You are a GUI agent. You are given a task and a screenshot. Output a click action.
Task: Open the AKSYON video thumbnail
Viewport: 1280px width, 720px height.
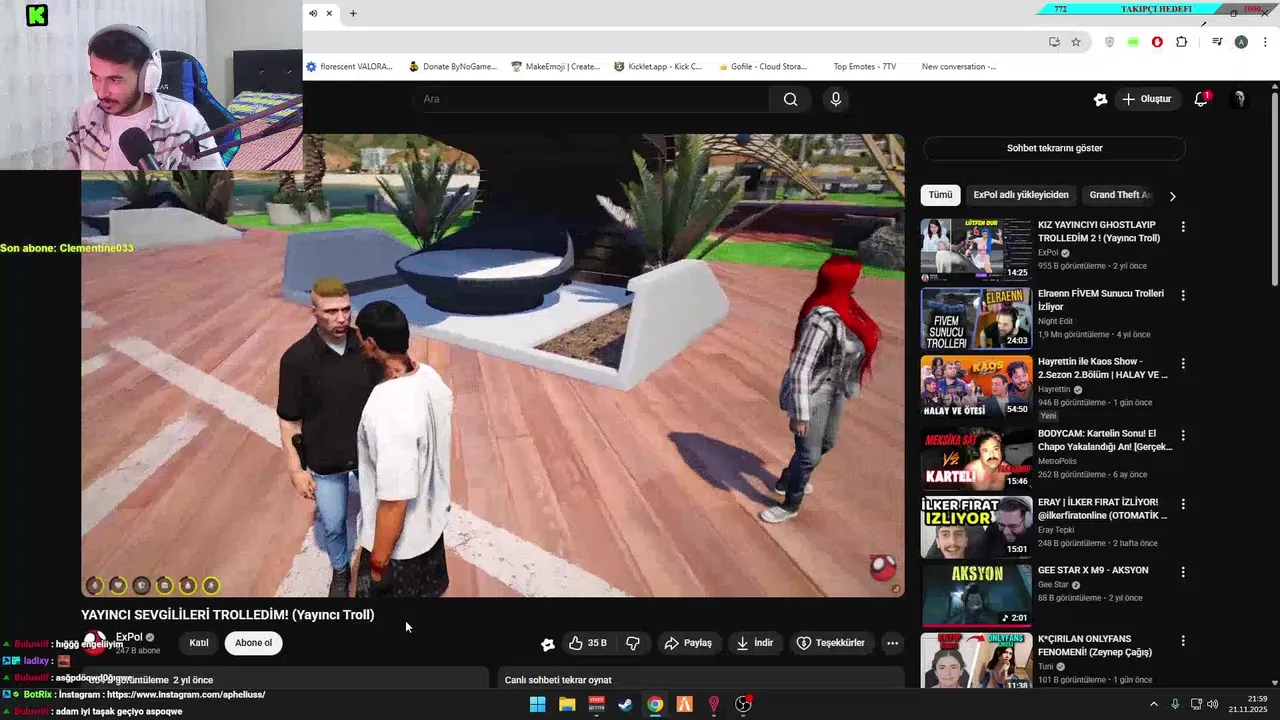click(x=976, y=595)
